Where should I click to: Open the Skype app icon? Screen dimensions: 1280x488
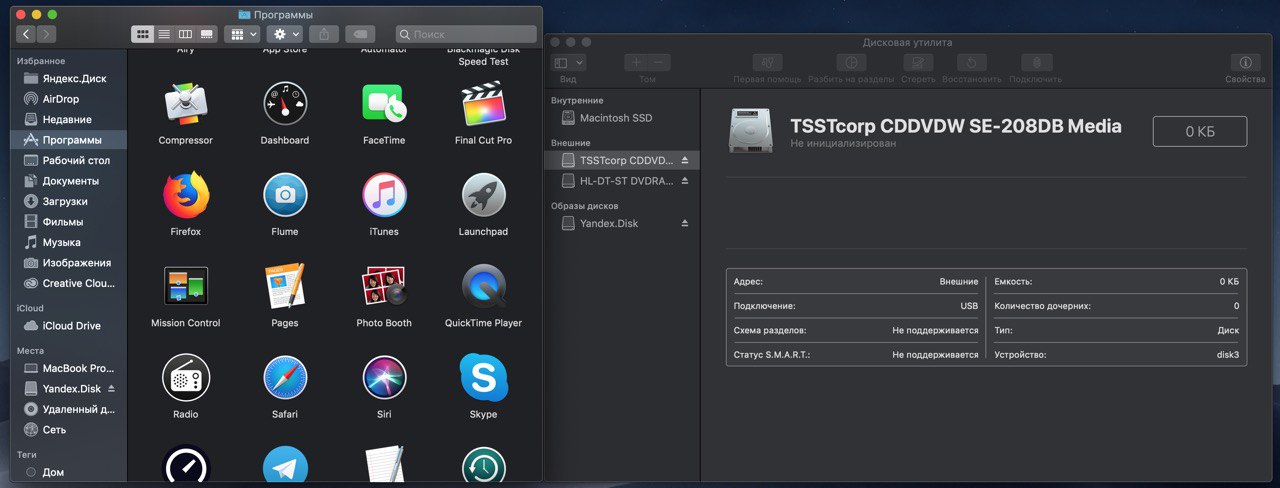pyautogui.click(x=483, y=377)
